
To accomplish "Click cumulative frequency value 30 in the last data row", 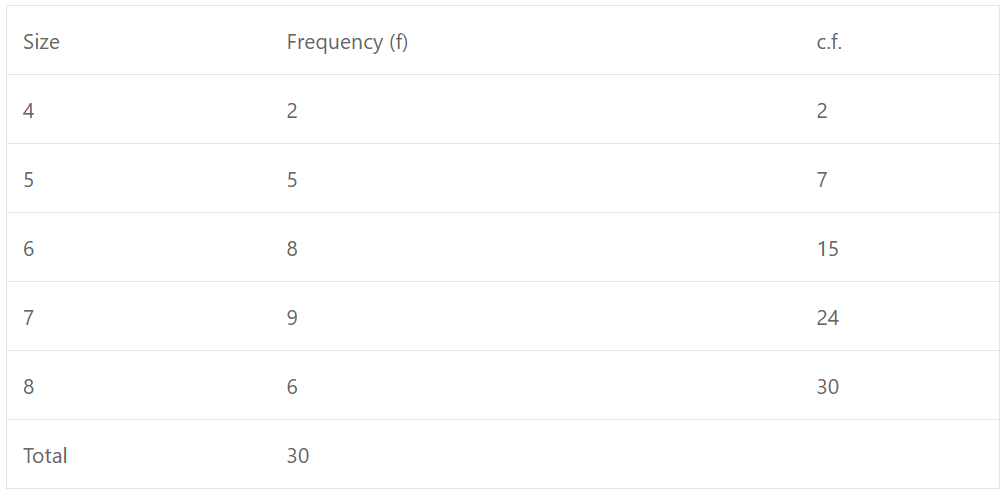I will point(828,386).
